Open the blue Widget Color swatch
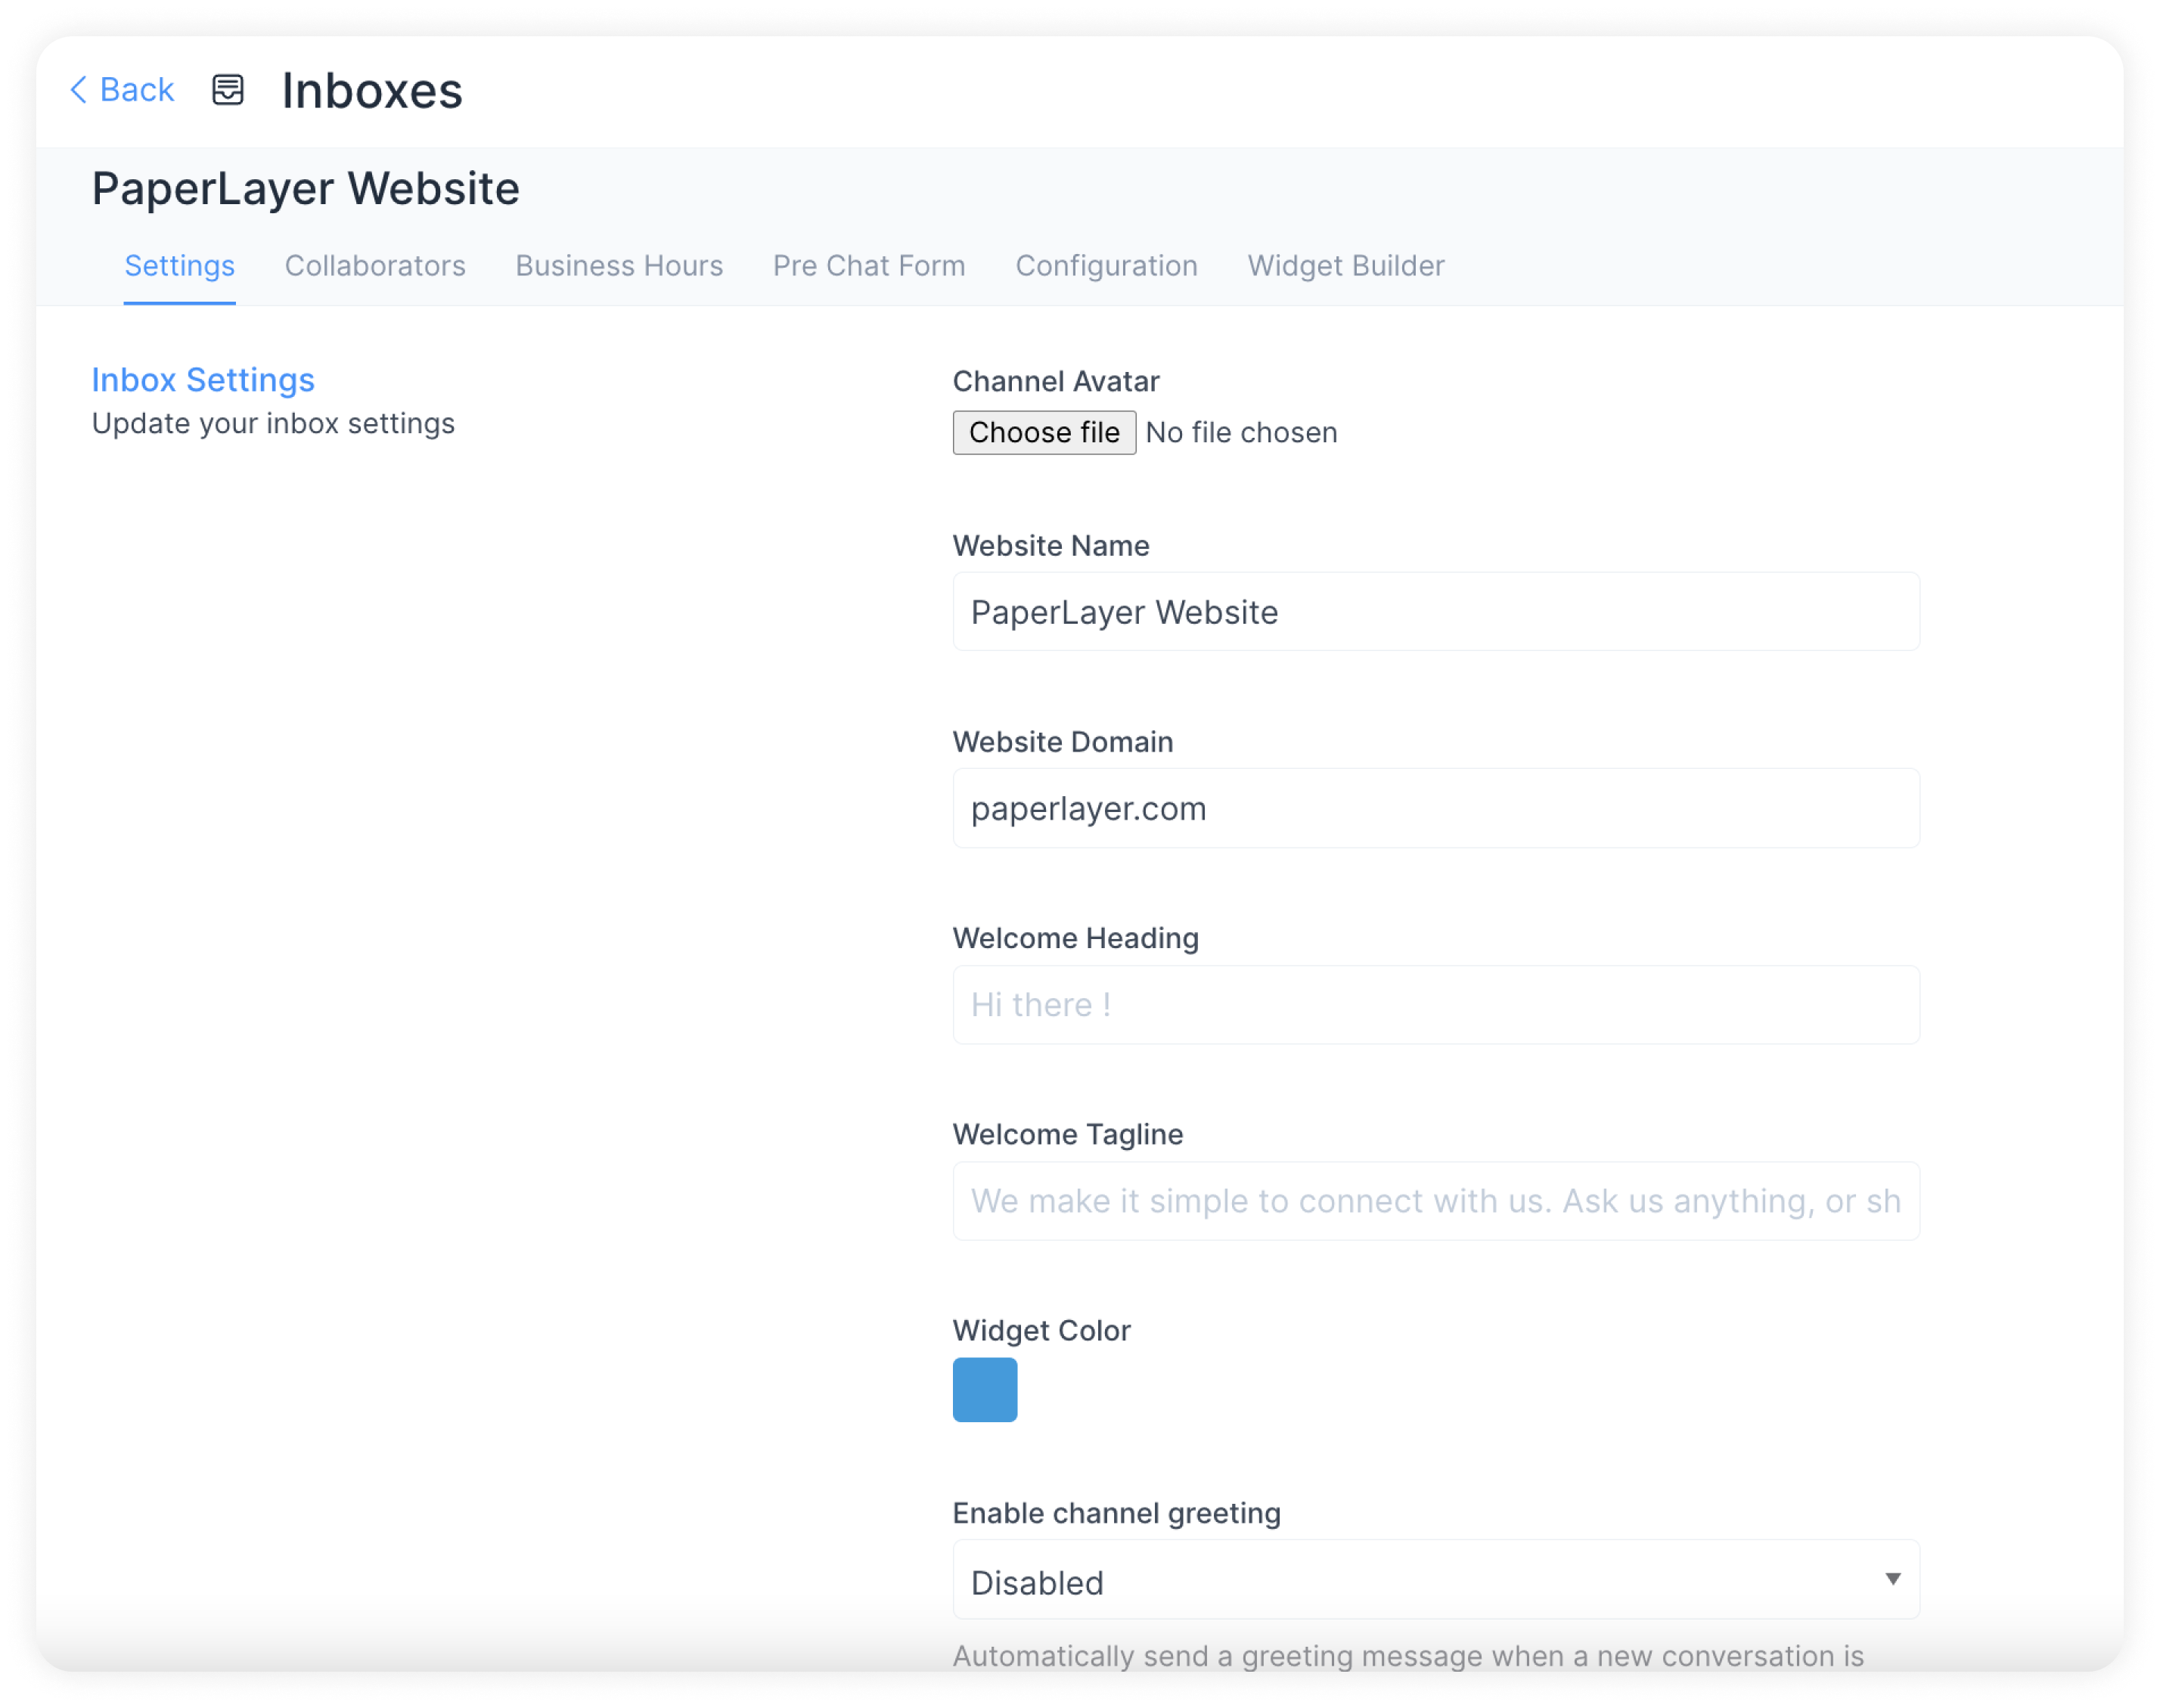This screenshot has width=2160, height=1708. (x=985, y=1390)
